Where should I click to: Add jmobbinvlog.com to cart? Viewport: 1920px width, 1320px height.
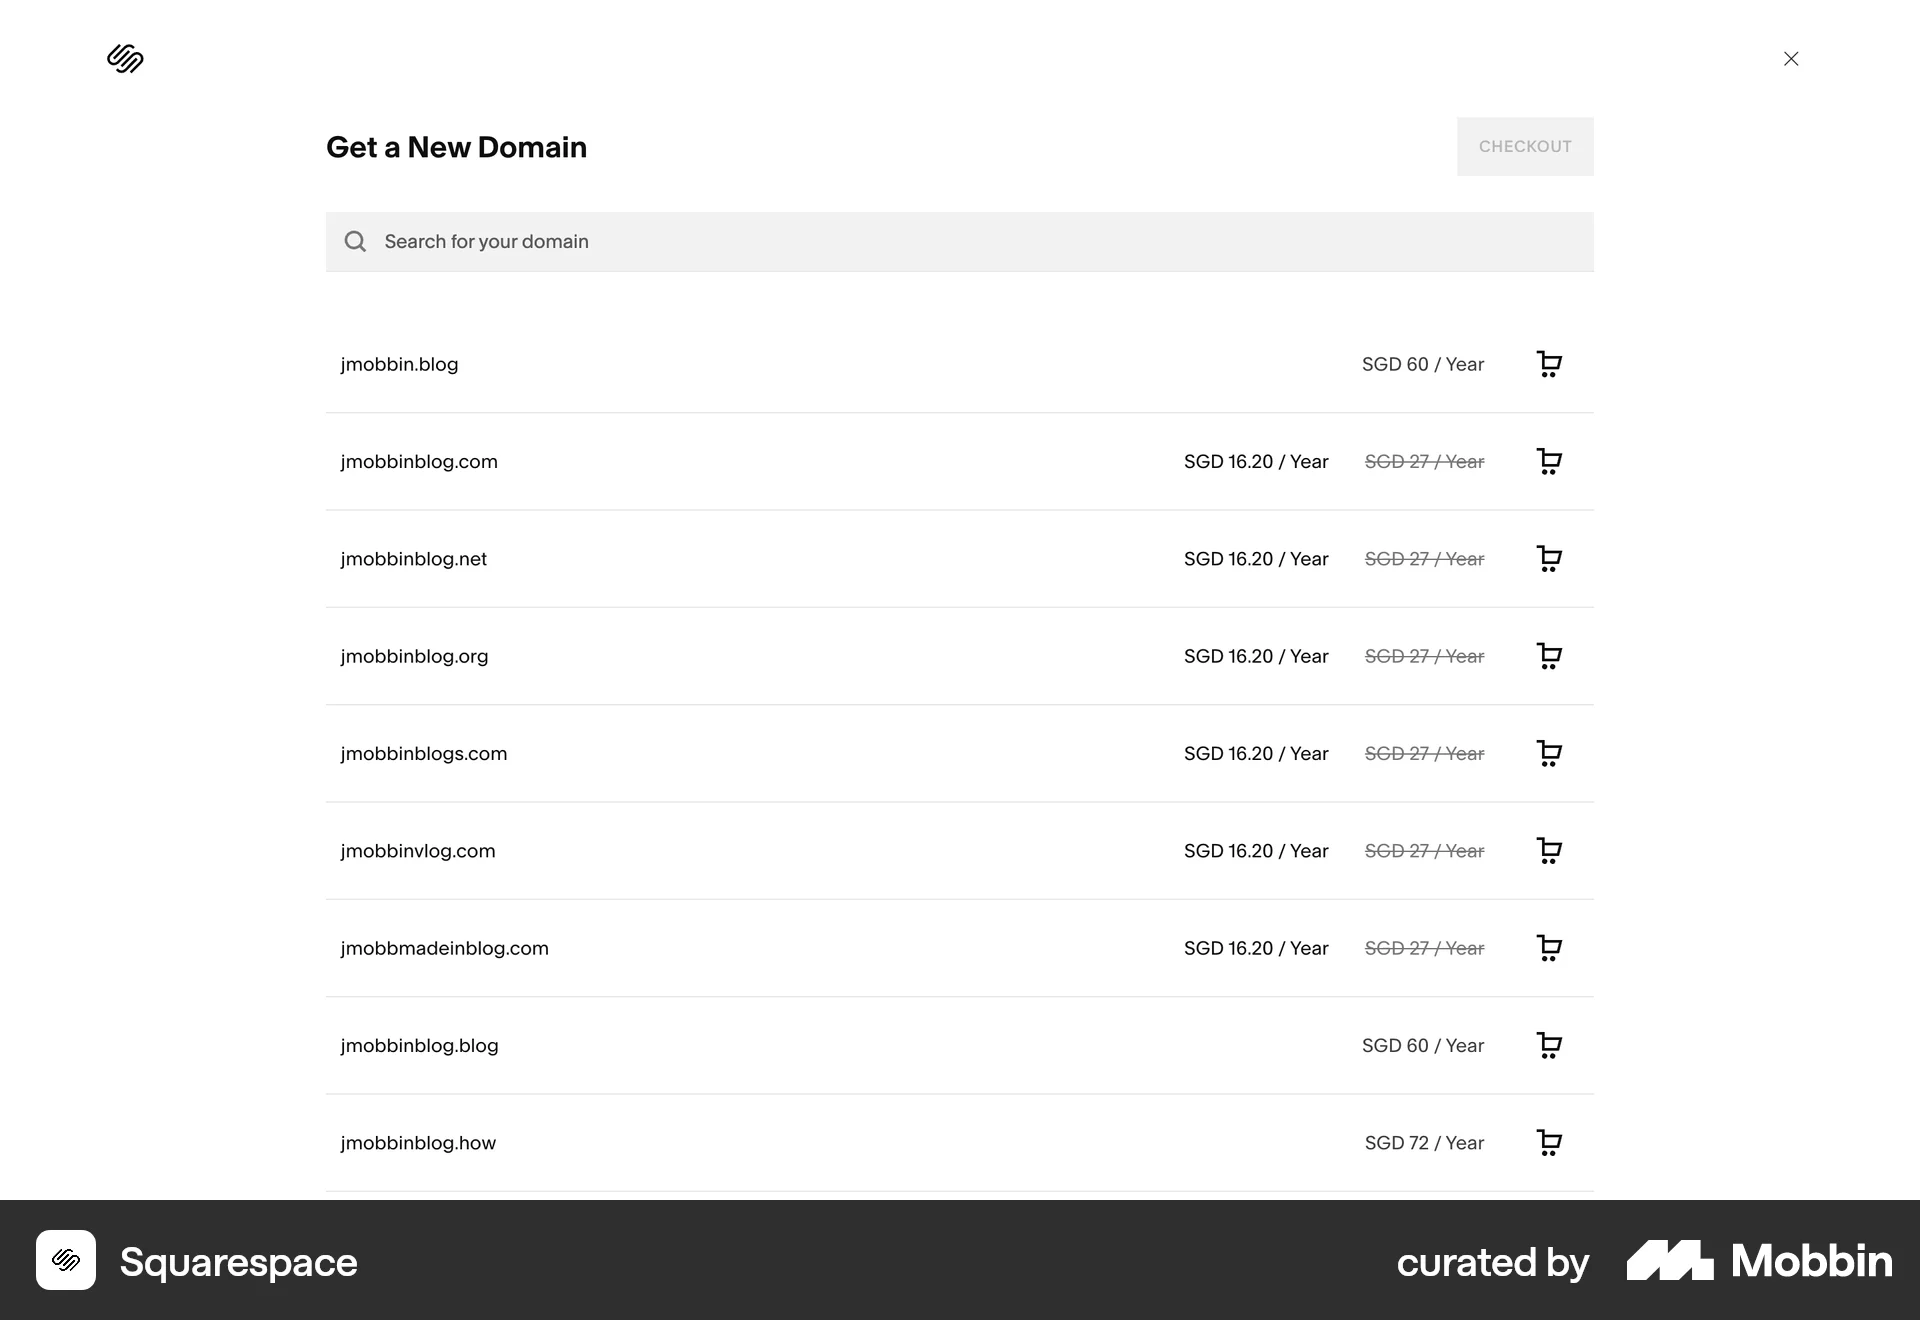point(1550,851)
